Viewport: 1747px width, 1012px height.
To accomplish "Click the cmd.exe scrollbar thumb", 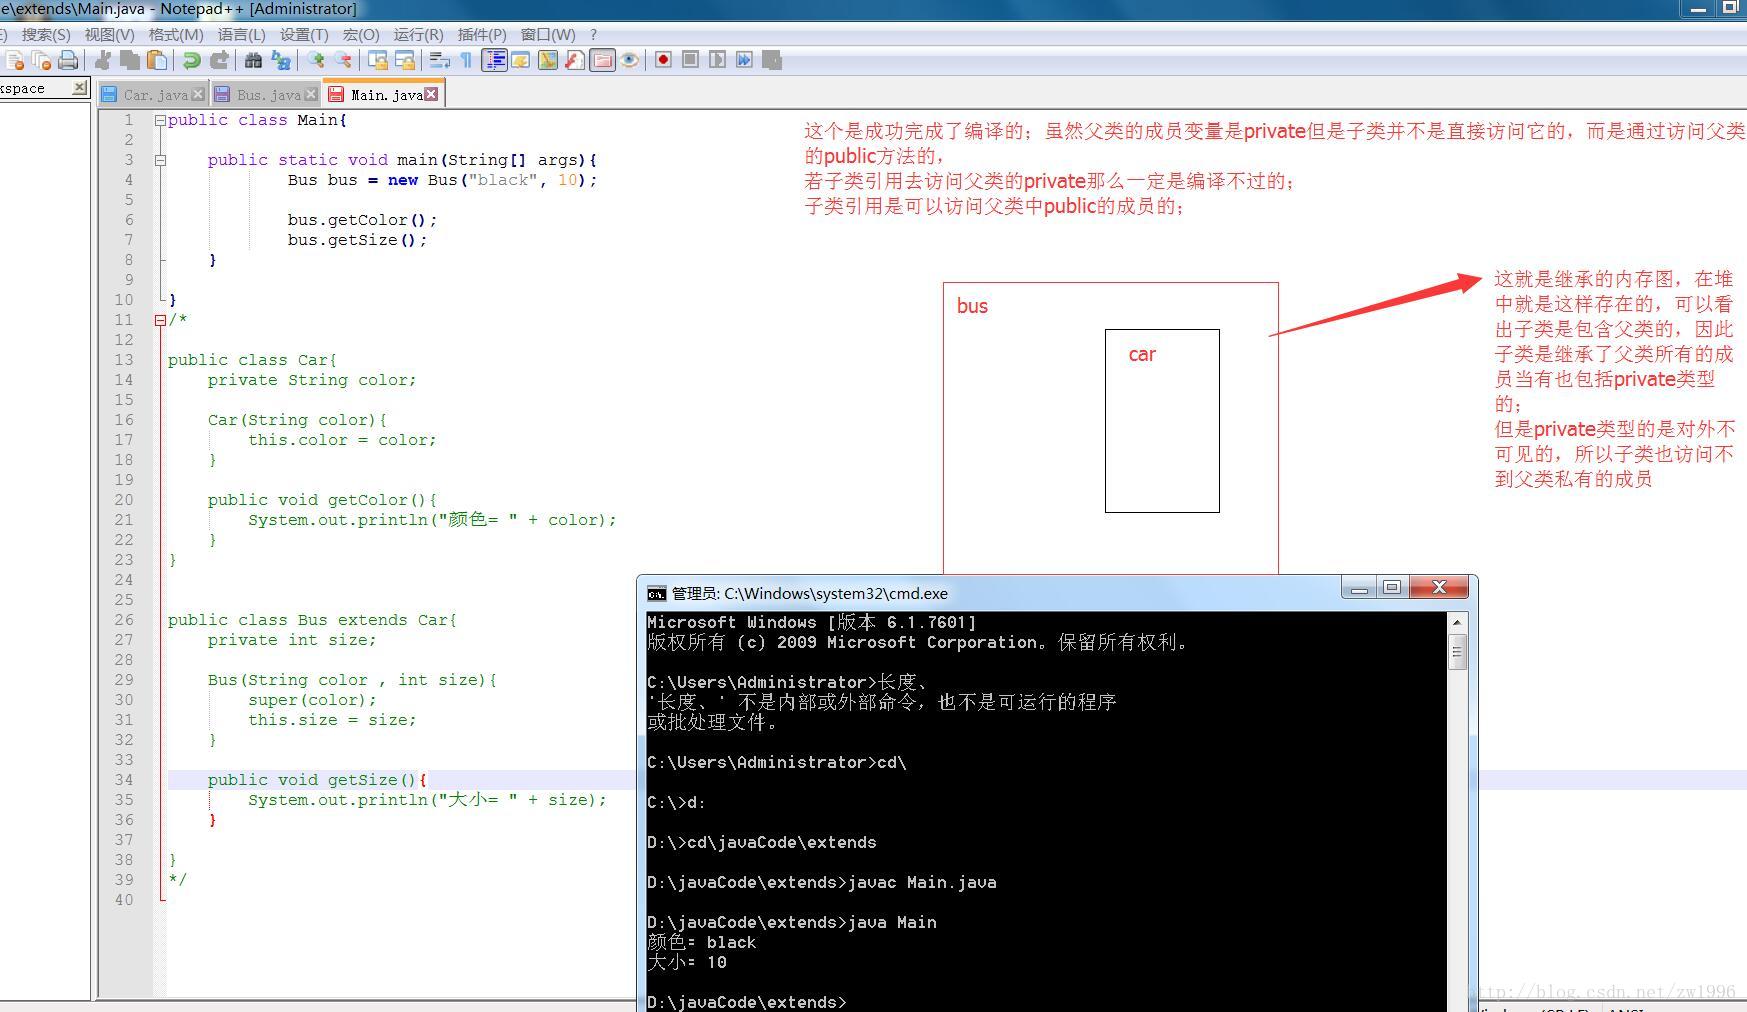I will click(1457, 653).
